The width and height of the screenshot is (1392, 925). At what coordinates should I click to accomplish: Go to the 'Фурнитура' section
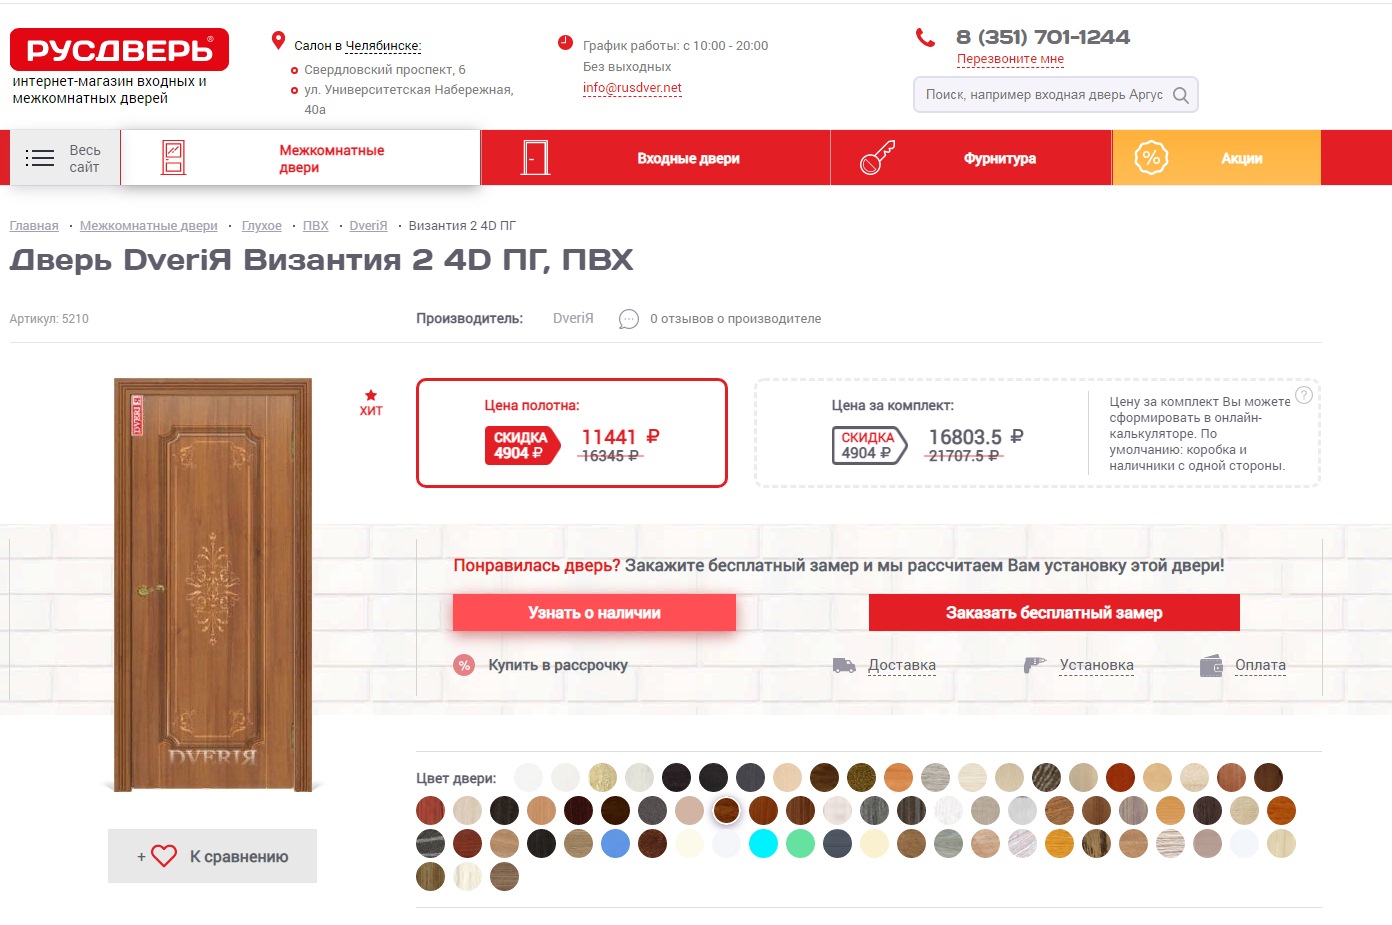click(x=971, y=158)
